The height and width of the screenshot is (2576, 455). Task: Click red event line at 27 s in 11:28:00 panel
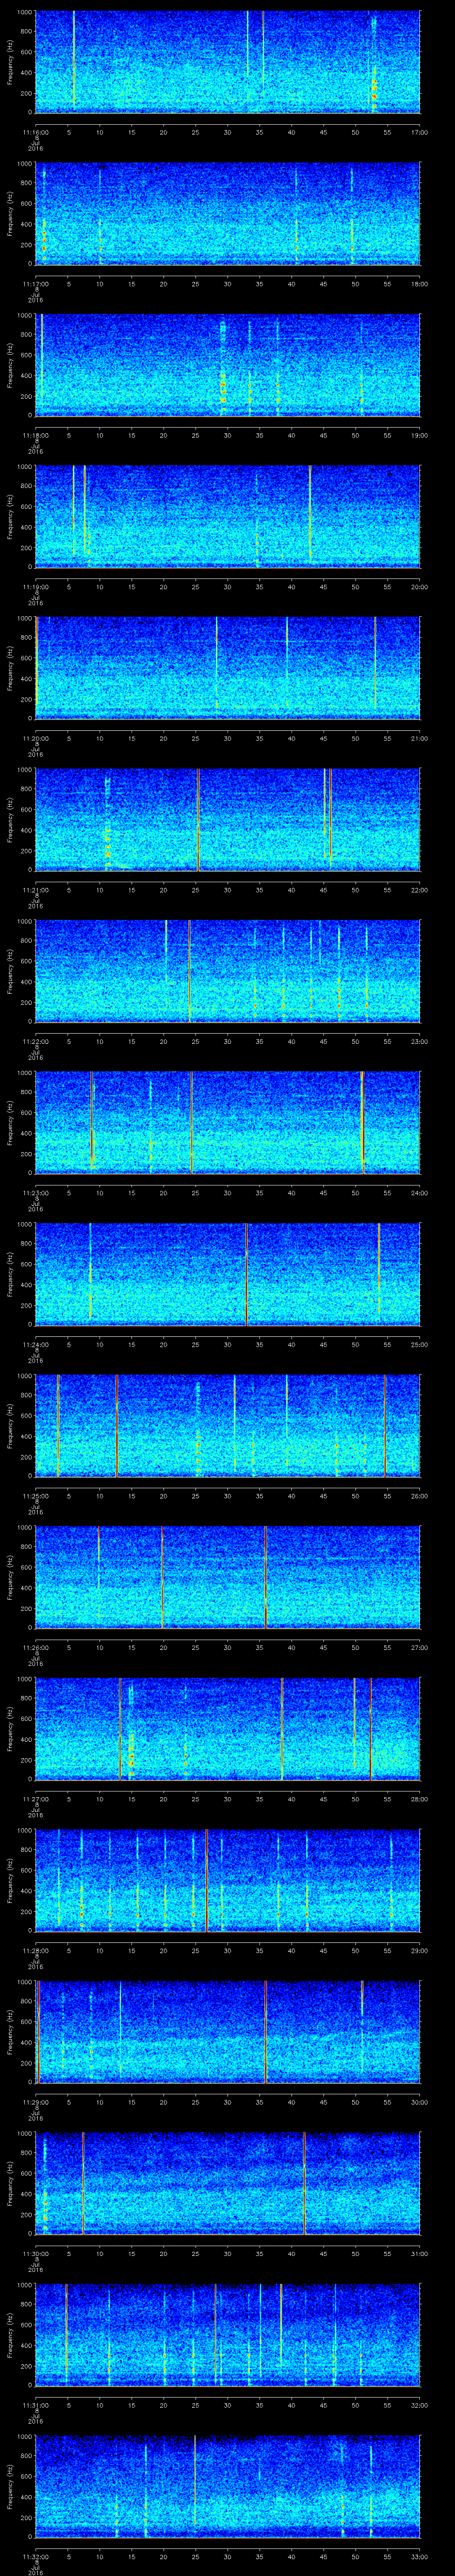click(206, 1880)
